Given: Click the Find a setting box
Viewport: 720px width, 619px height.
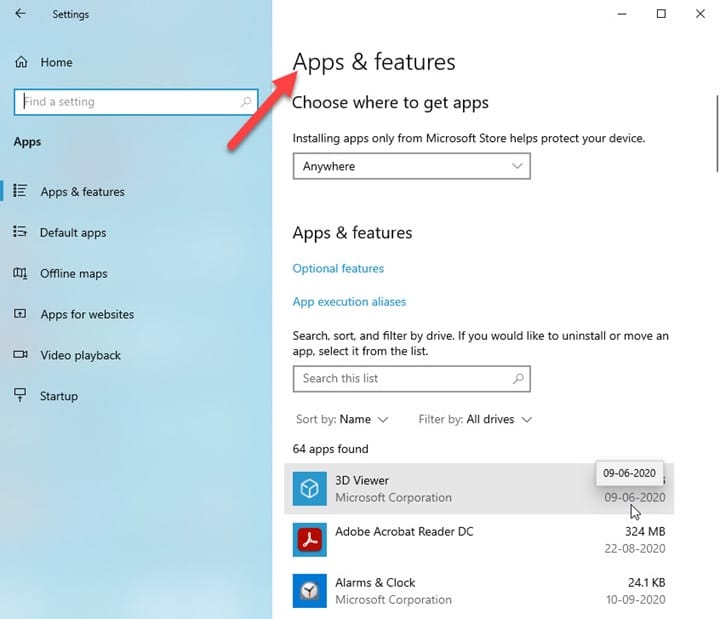Looking at the screenshot, I should (136, 102).
